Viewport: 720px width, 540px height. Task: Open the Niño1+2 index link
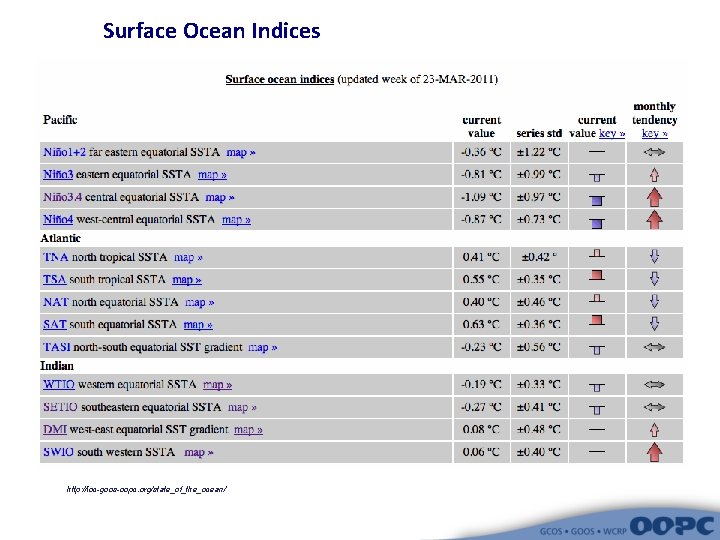(64, 152)
